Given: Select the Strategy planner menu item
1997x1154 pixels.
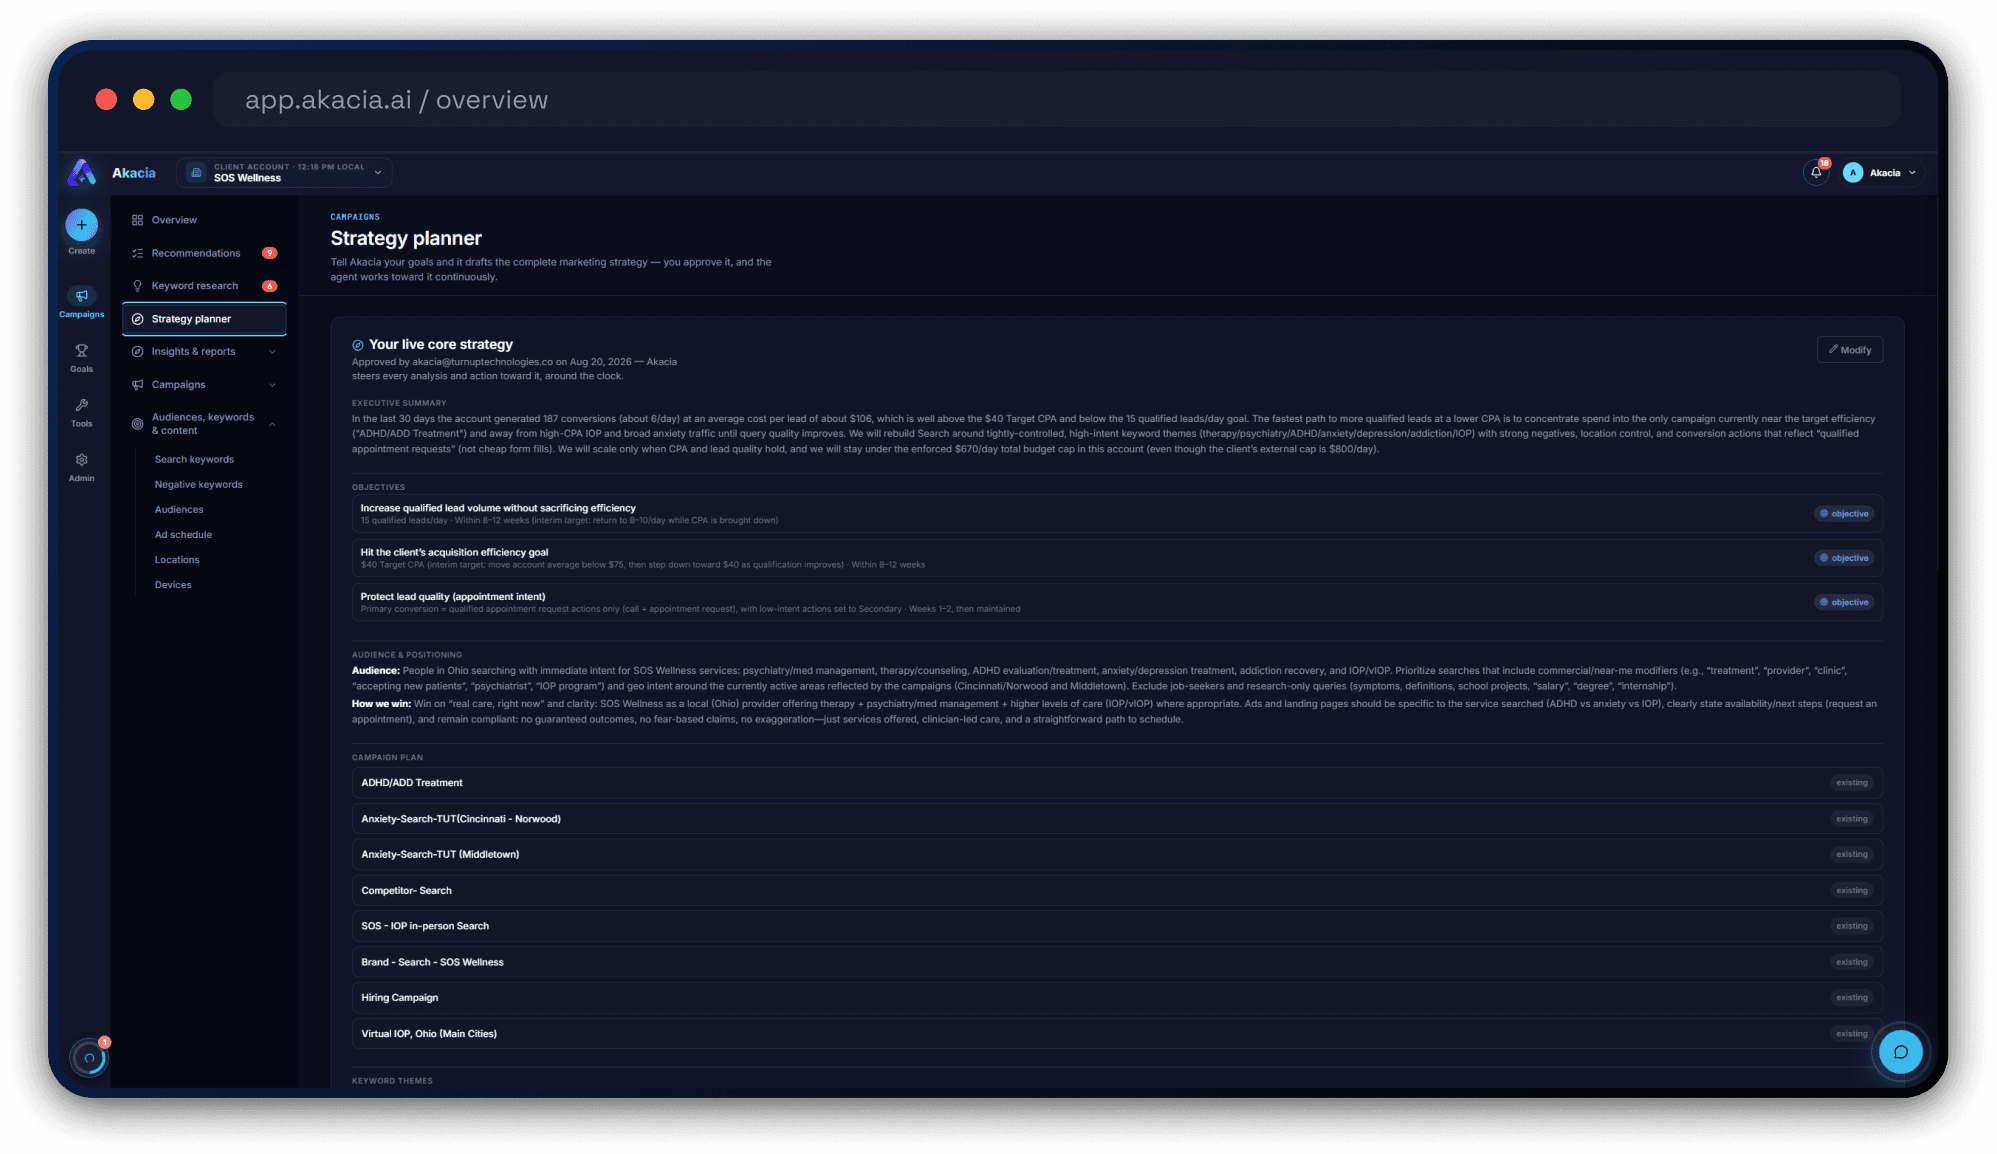Looking at the screenshot, I should click(204, 319).
